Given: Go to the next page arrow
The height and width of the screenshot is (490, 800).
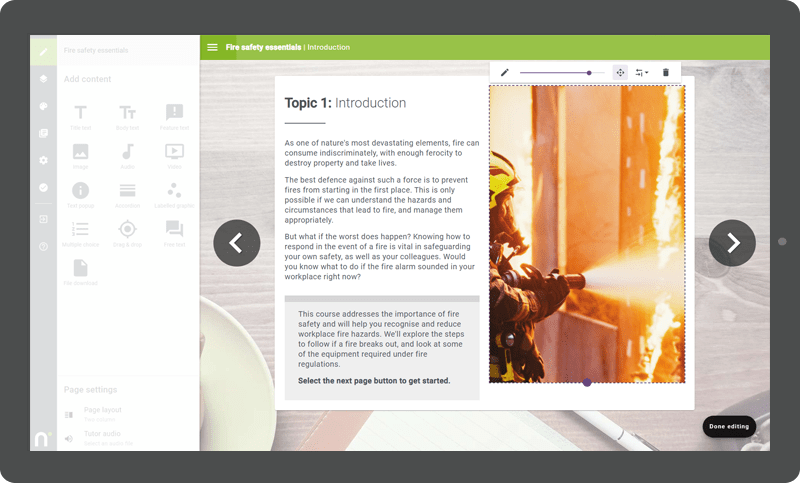Looking at the screenshot, I should [732, 243].
